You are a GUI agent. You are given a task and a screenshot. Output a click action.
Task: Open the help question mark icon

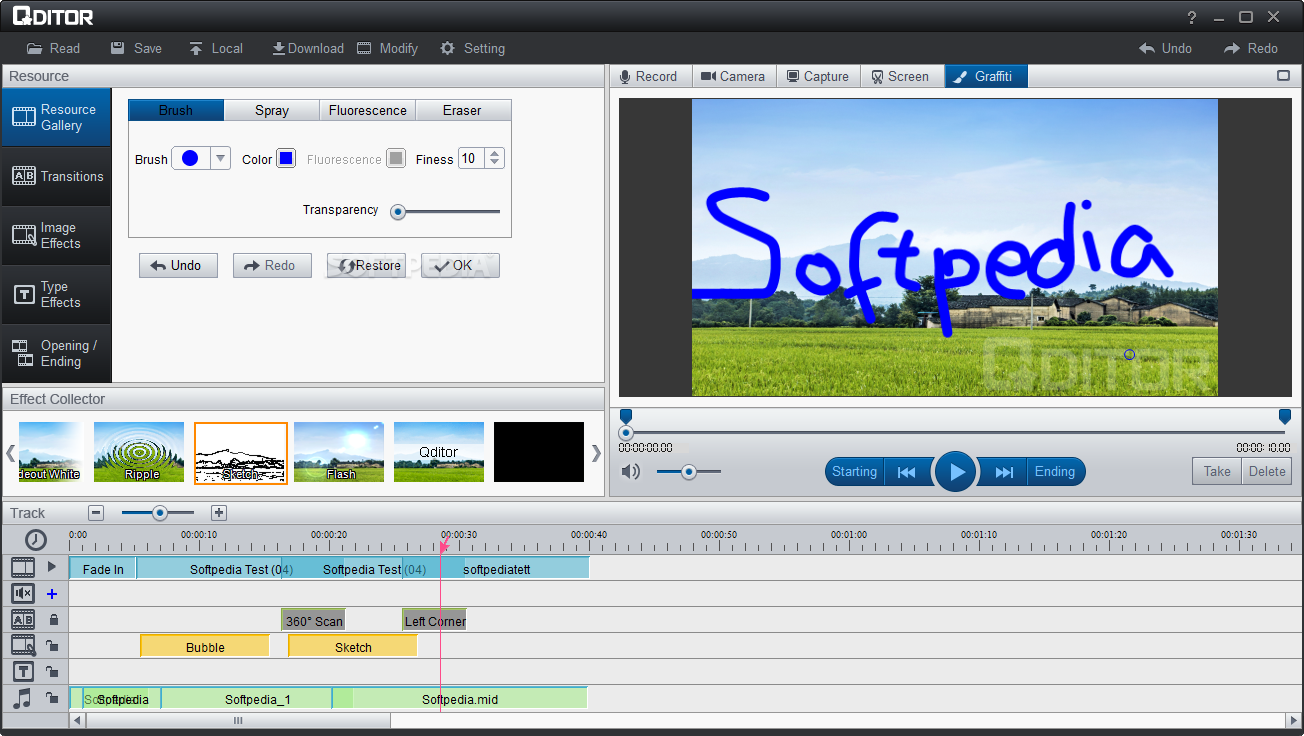click(x=1192, y=17)
